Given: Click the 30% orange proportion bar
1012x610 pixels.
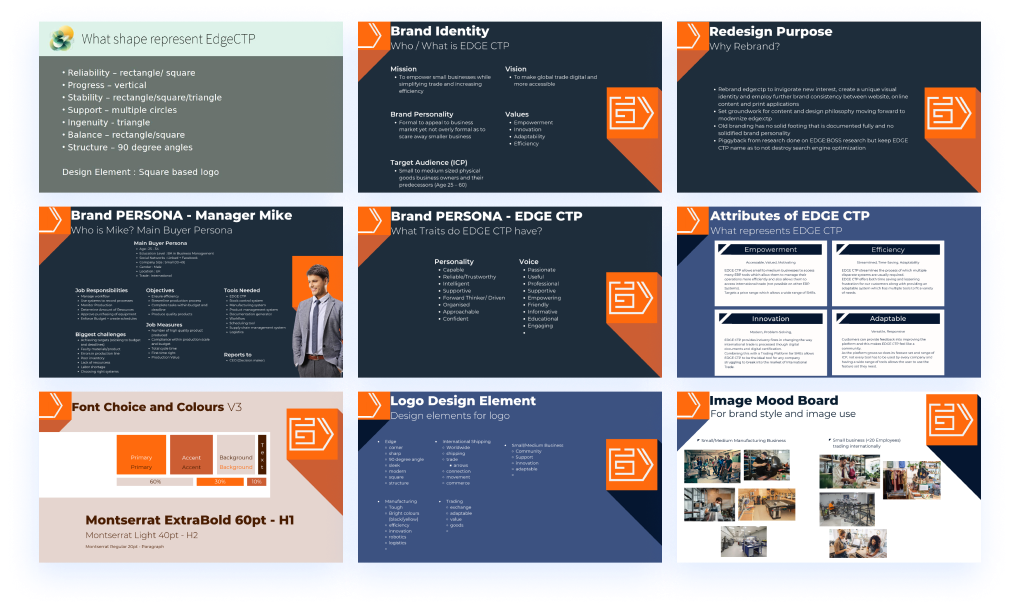Looking at the screenshot, I should click(x=220, y=482).
